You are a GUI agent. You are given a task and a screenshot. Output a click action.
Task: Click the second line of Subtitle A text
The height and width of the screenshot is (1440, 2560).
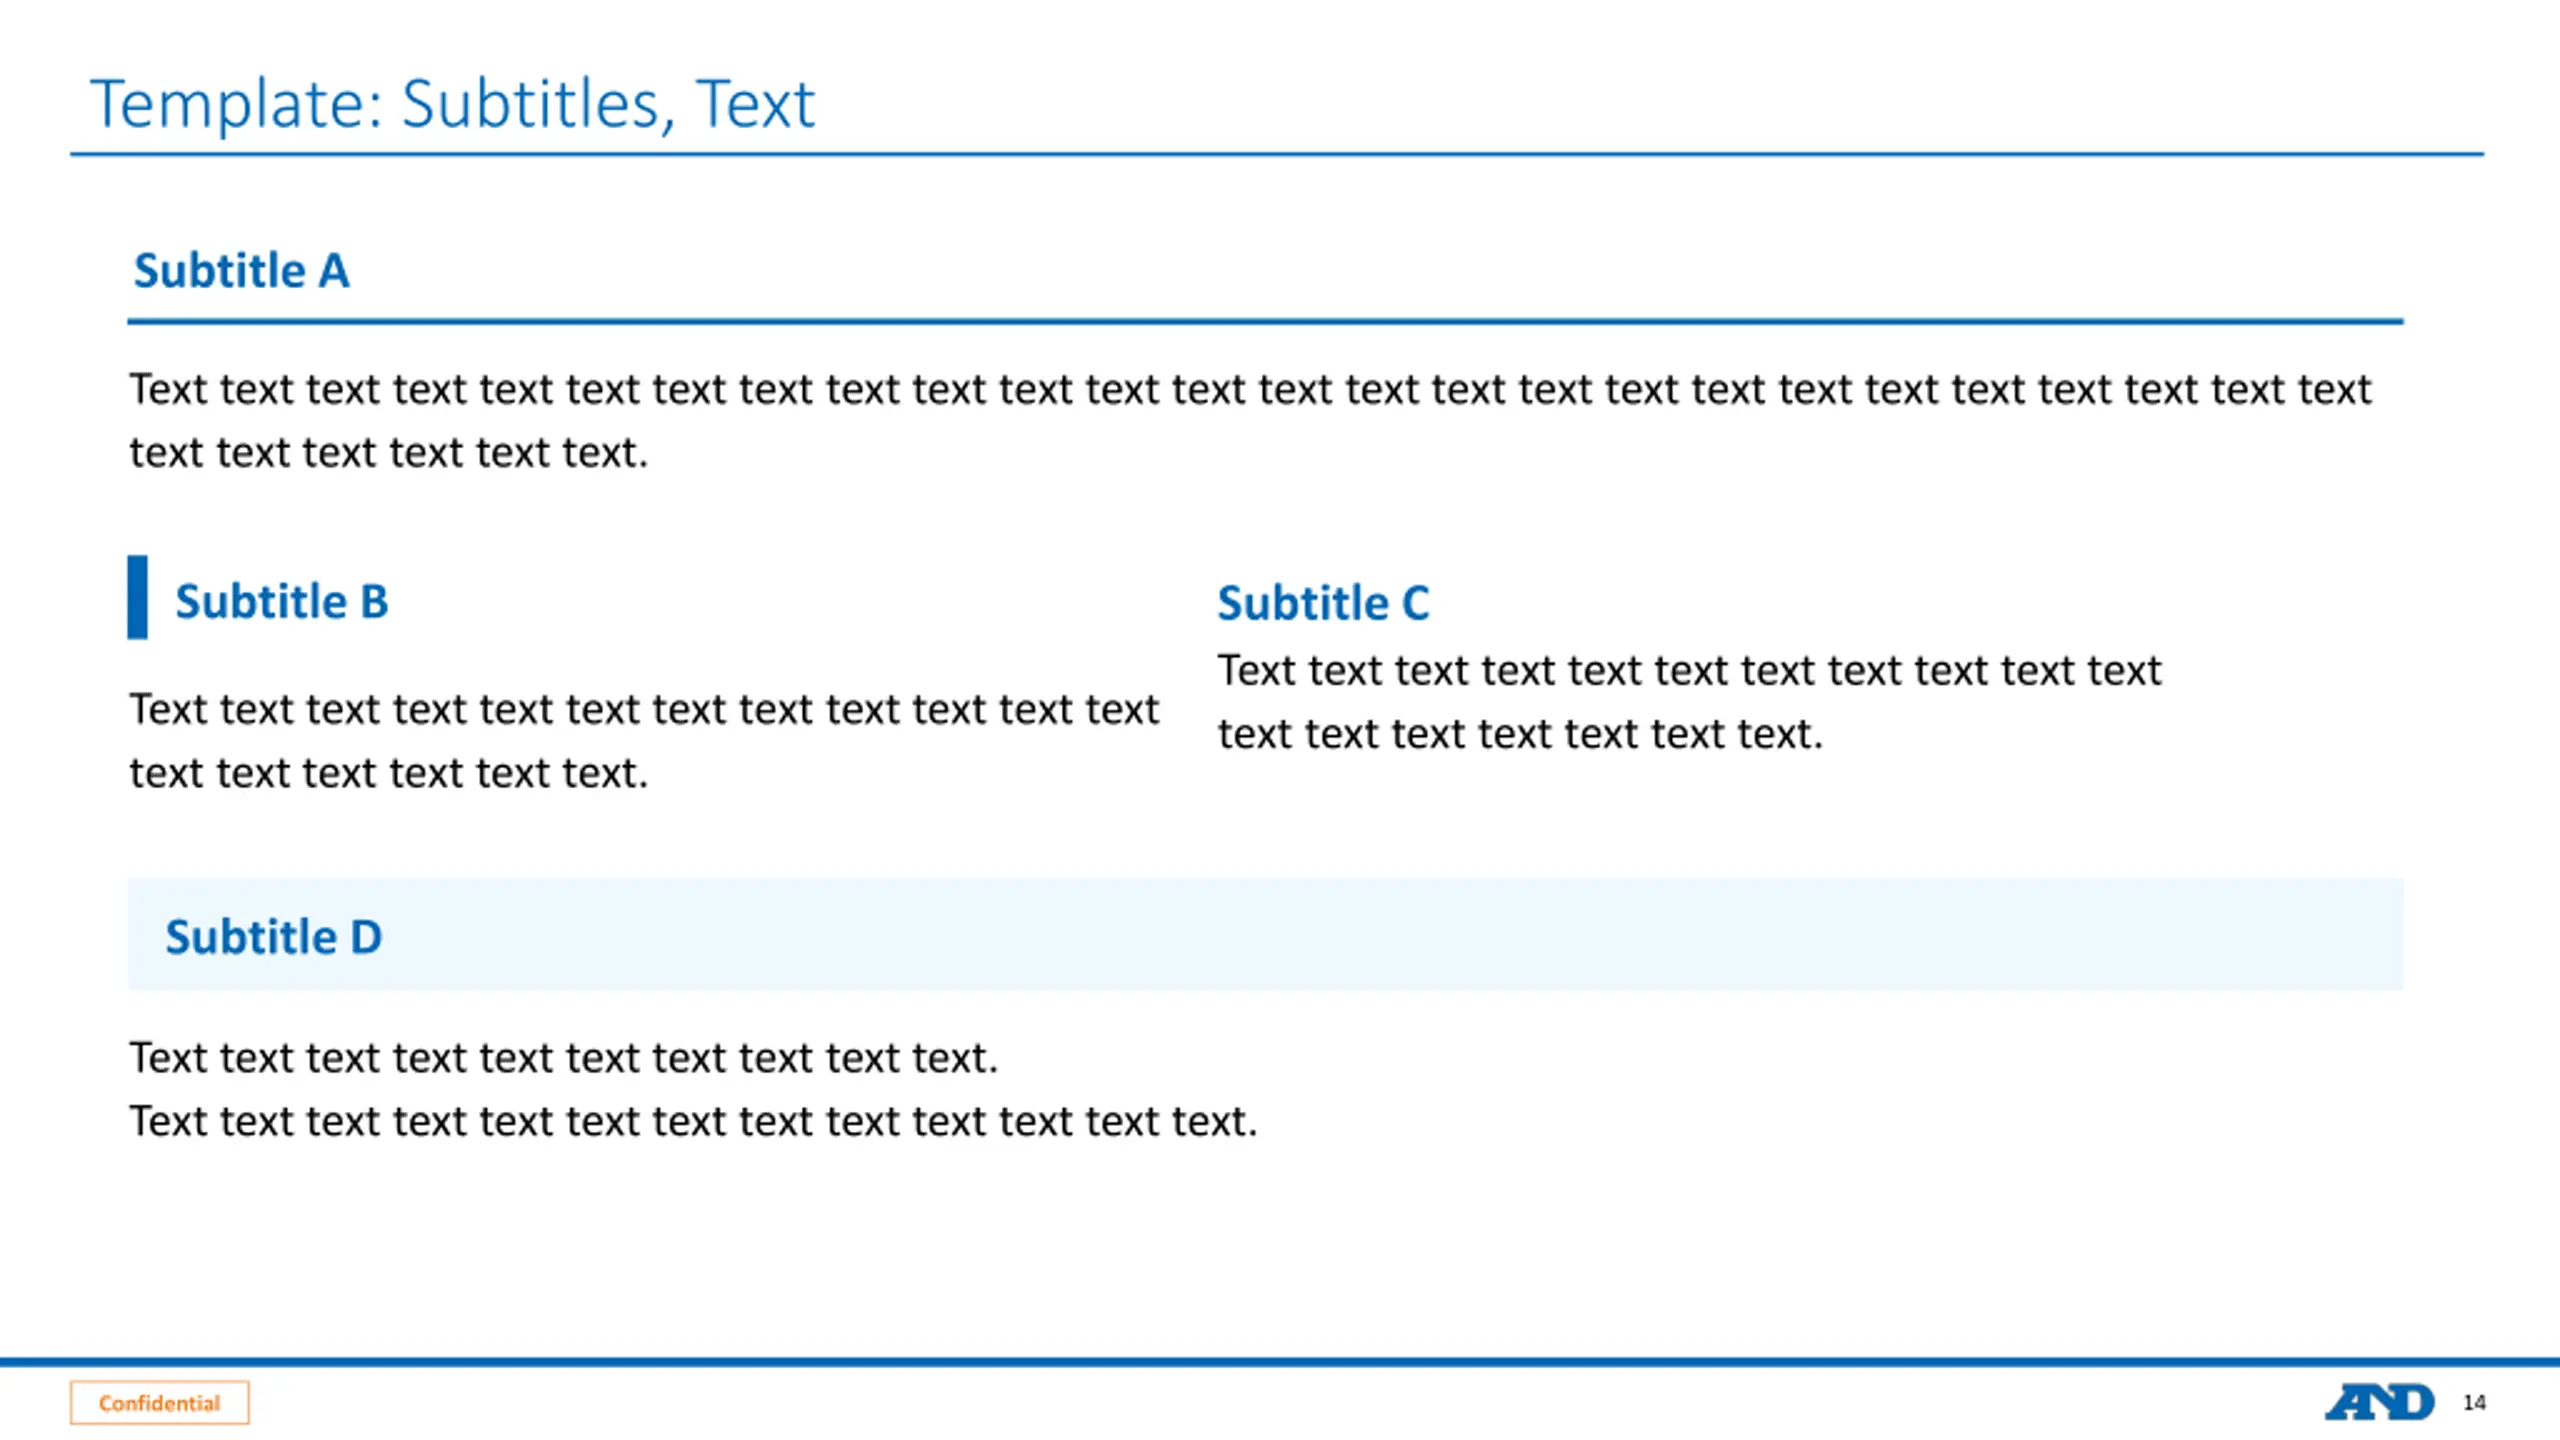(x=389, y=453)
